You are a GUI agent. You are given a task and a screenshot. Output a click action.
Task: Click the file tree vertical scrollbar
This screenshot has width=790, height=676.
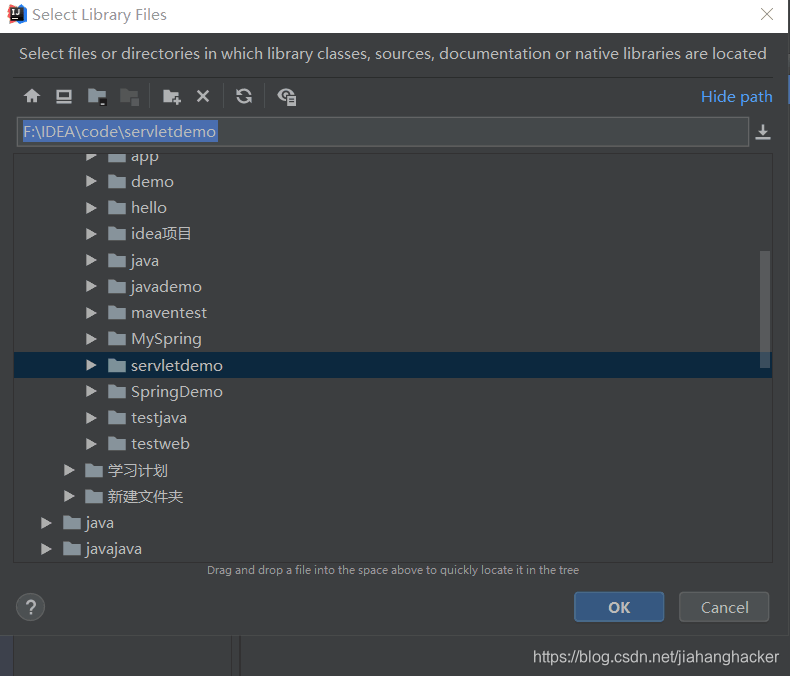(x=765, y=309)
